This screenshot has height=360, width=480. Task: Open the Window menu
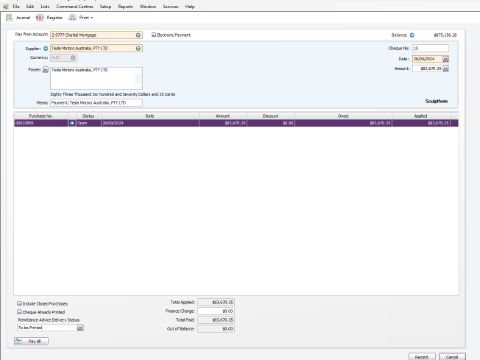[x=148, y=6]
